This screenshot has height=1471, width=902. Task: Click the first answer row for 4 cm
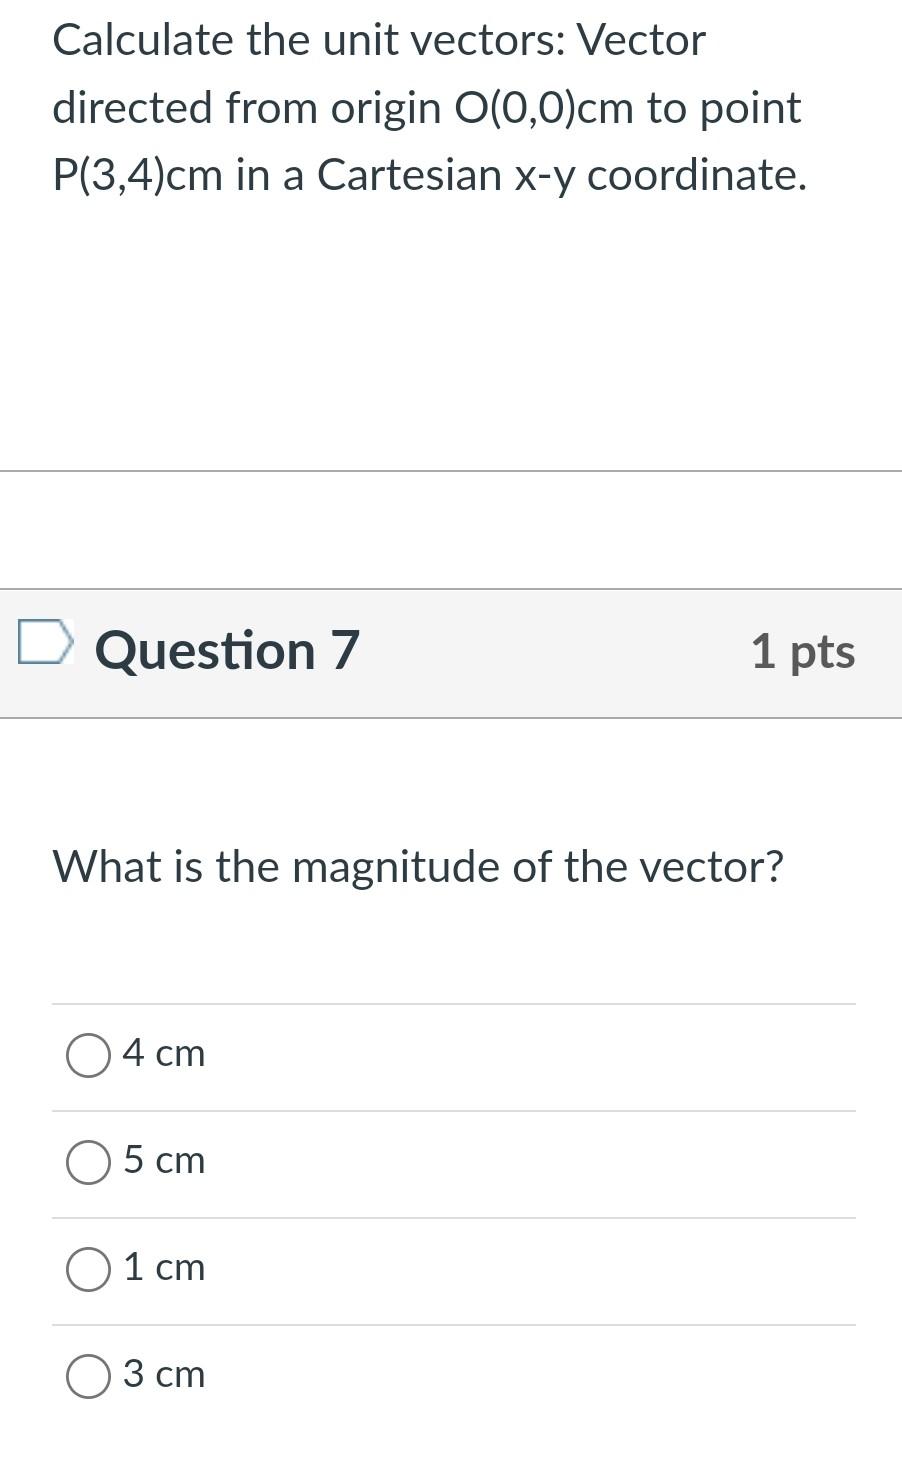click(450, 1053)
